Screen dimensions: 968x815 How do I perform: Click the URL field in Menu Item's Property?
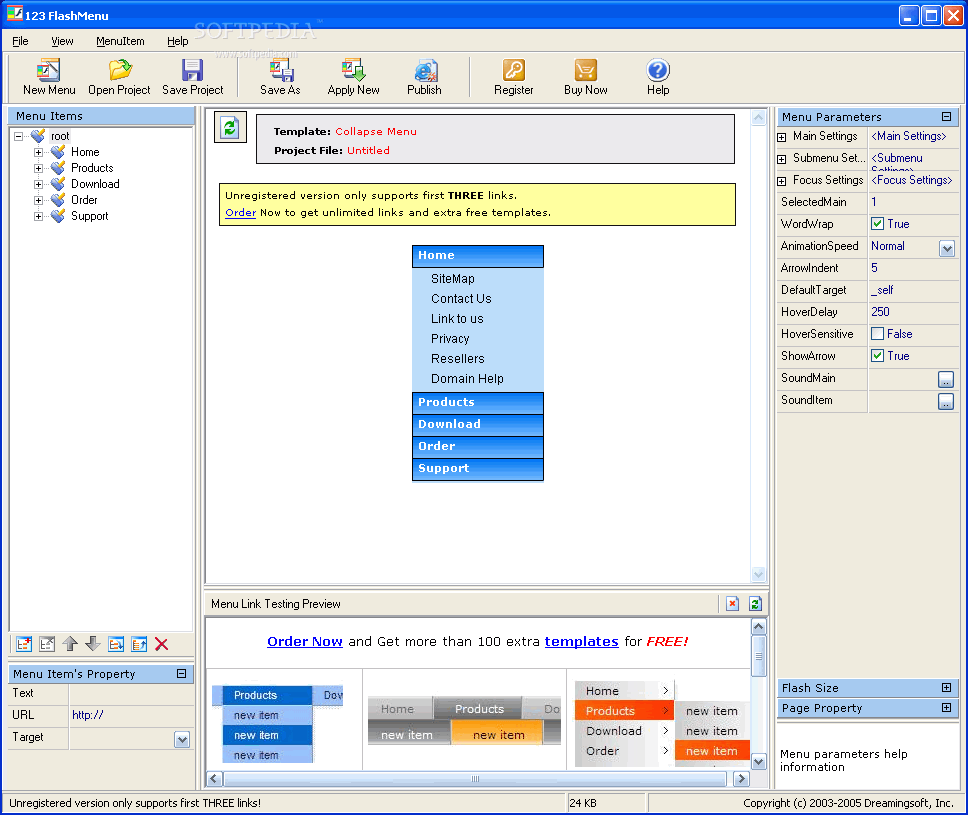[x=131, y=715]
